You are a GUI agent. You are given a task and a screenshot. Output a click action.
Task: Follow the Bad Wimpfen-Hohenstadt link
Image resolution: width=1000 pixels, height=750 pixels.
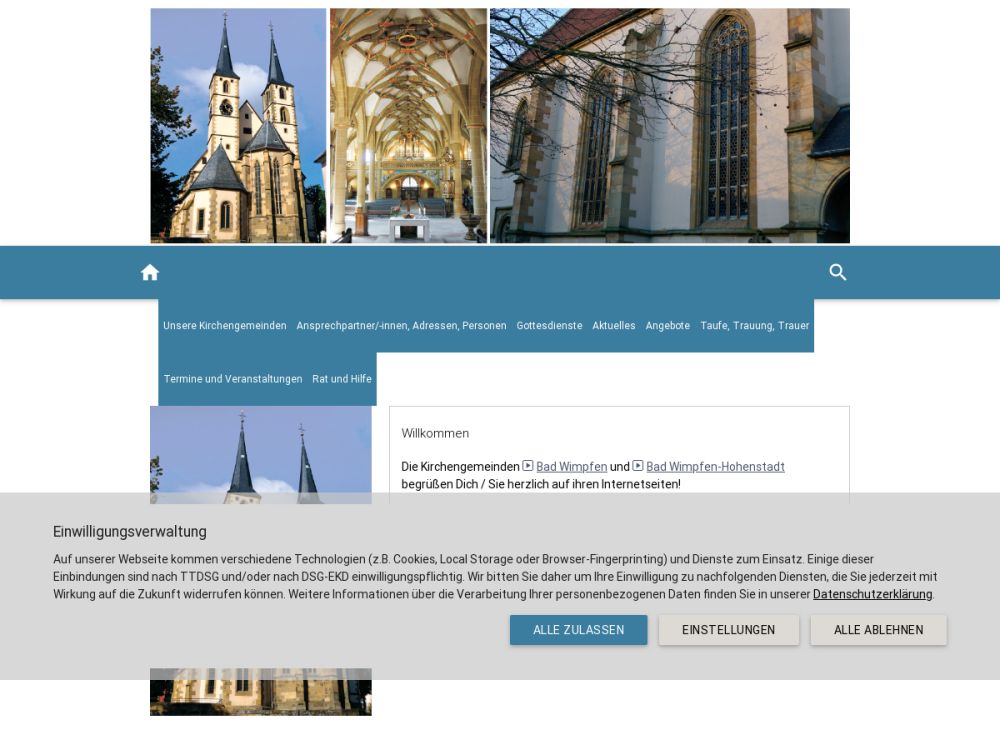point(715,467)
